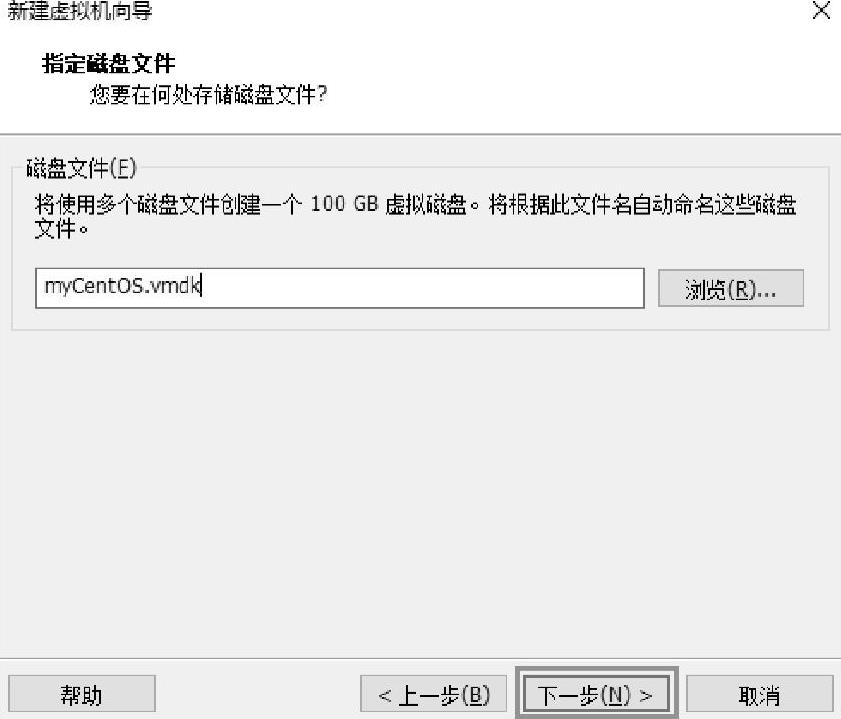Open 帮助 for this wizard page

[x=82, y=694]
